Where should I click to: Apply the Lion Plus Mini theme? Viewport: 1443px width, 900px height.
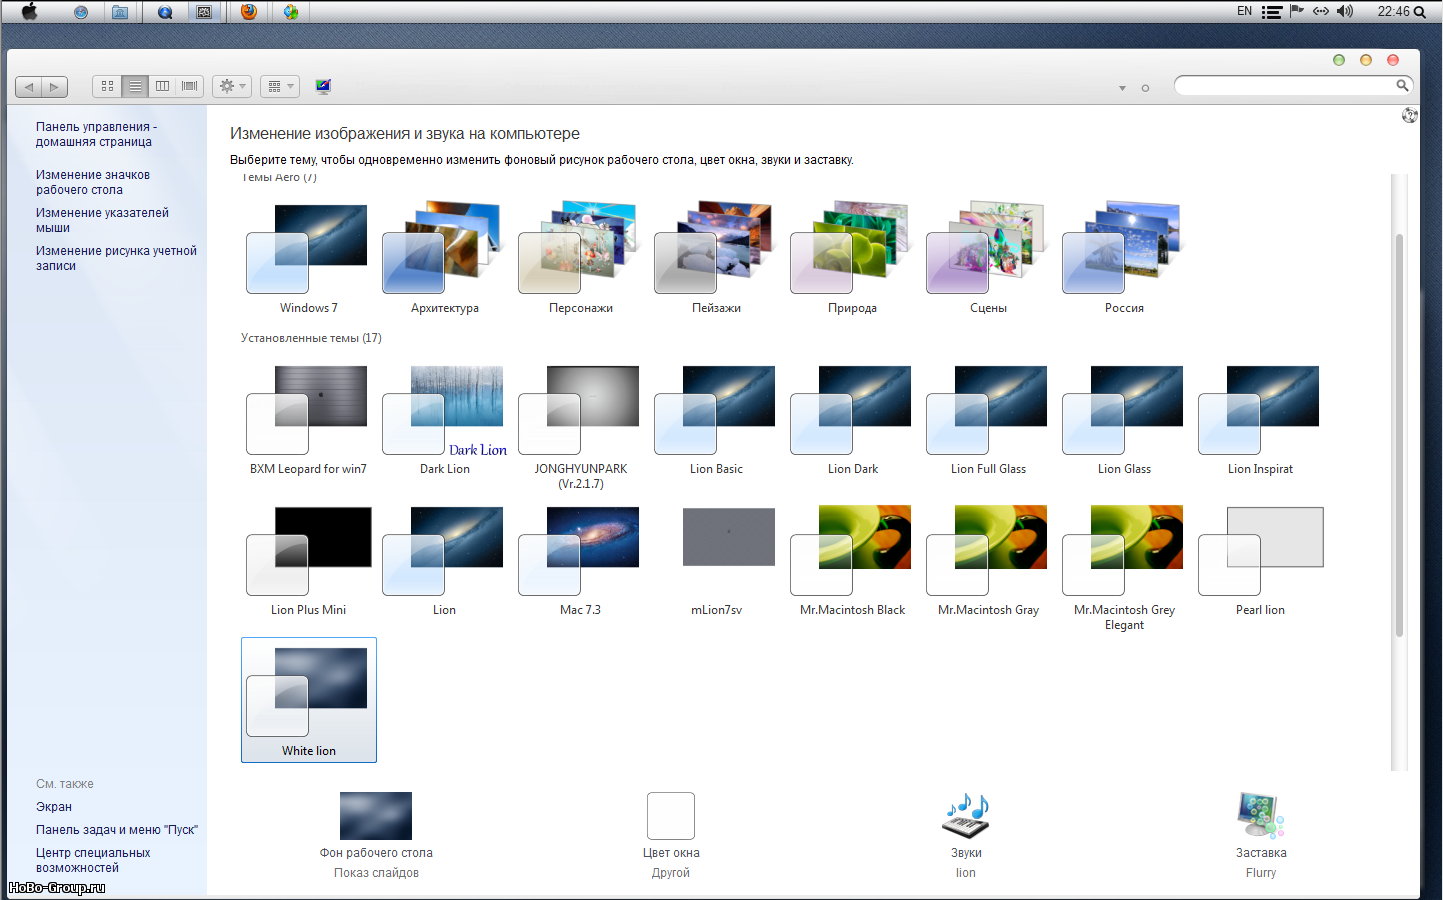pyautogui.click(x=308, y=561)
